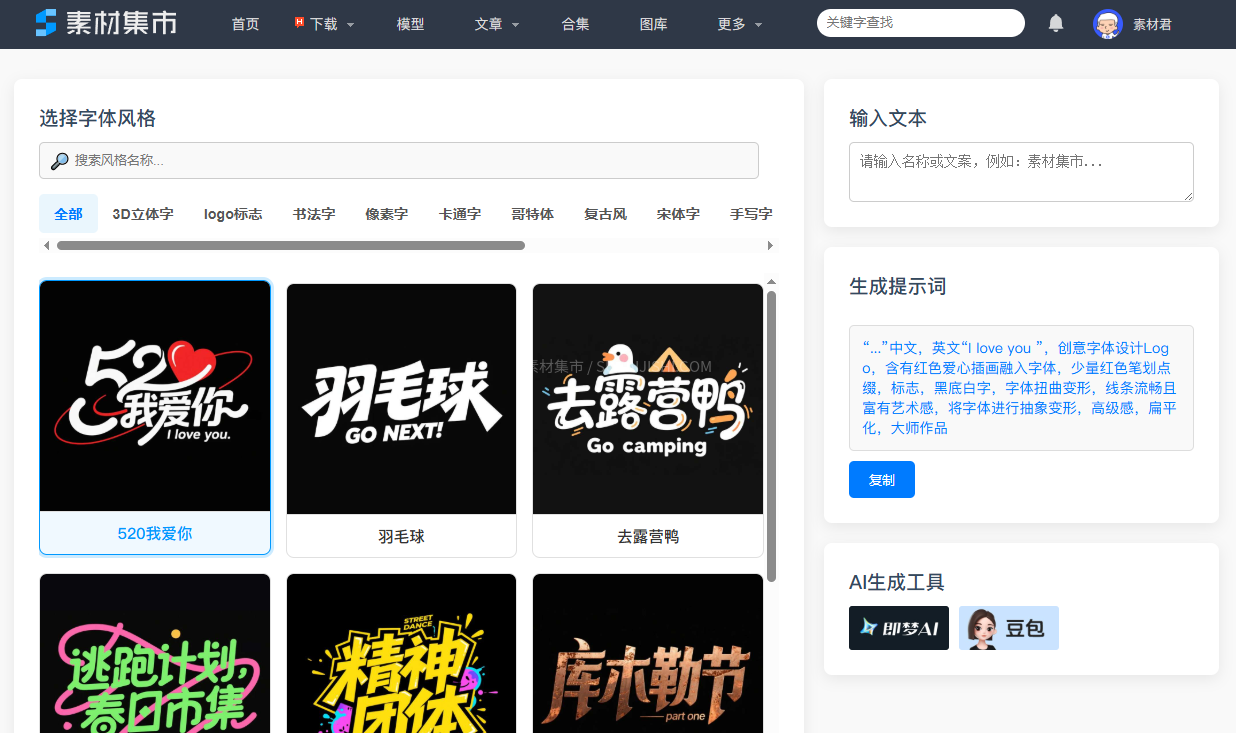Screen dimensions: 1236x733
Task: Click the 输入文本 text area
Action: coord(1021,172)
